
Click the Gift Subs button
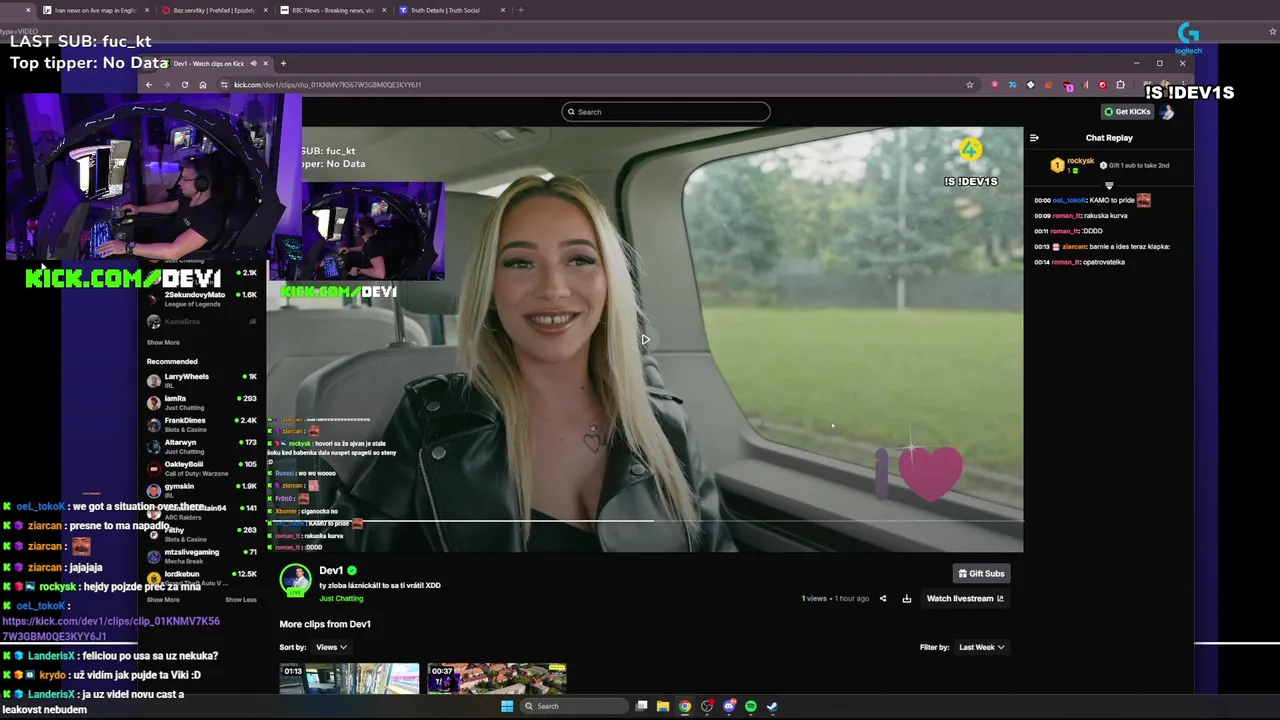[x=981, y=574]
